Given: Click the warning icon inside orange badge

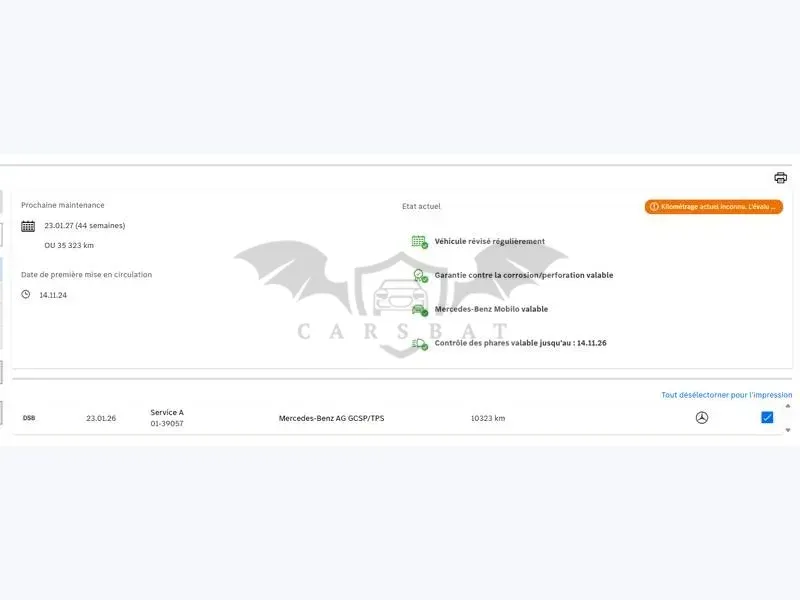Looking at the screenshot, I should pos(654,207).
